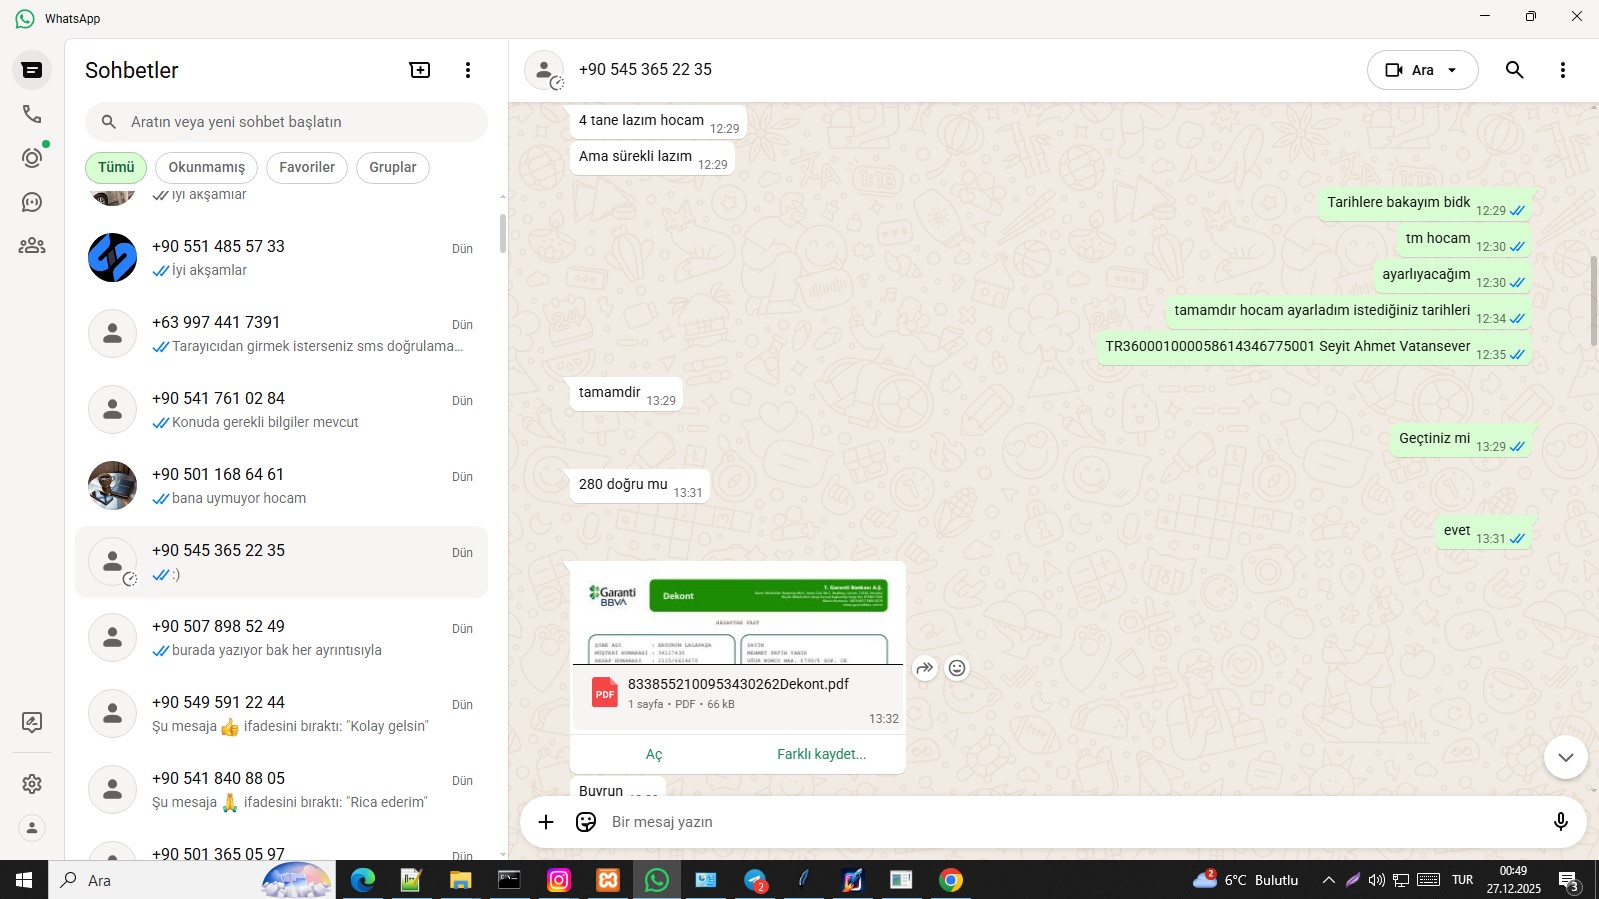Open the profile icon at sidebar bottom
This screenshot has height=899, width=1599.
point(32,828)
